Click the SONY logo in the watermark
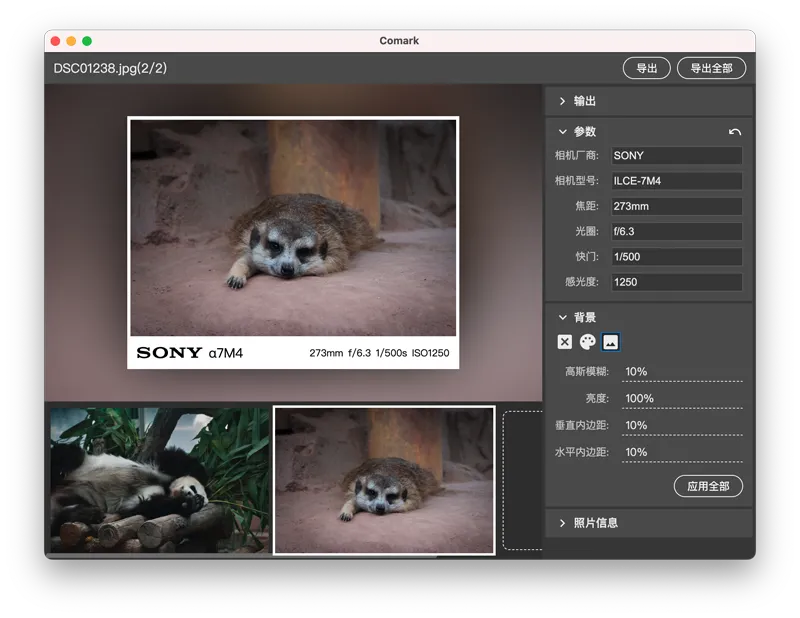 click(169, 353)
